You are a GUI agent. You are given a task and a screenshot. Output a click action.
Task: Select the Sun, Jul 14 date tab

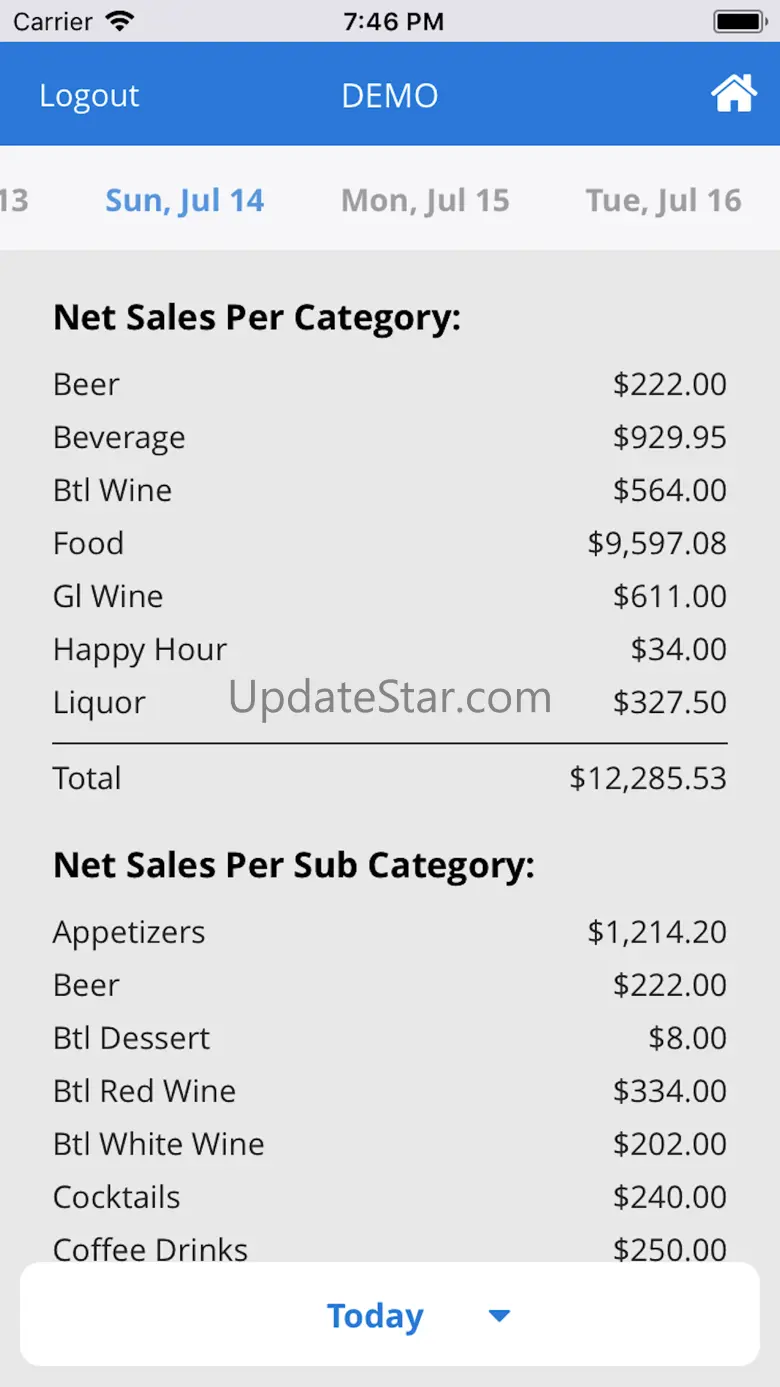point(185,200)
